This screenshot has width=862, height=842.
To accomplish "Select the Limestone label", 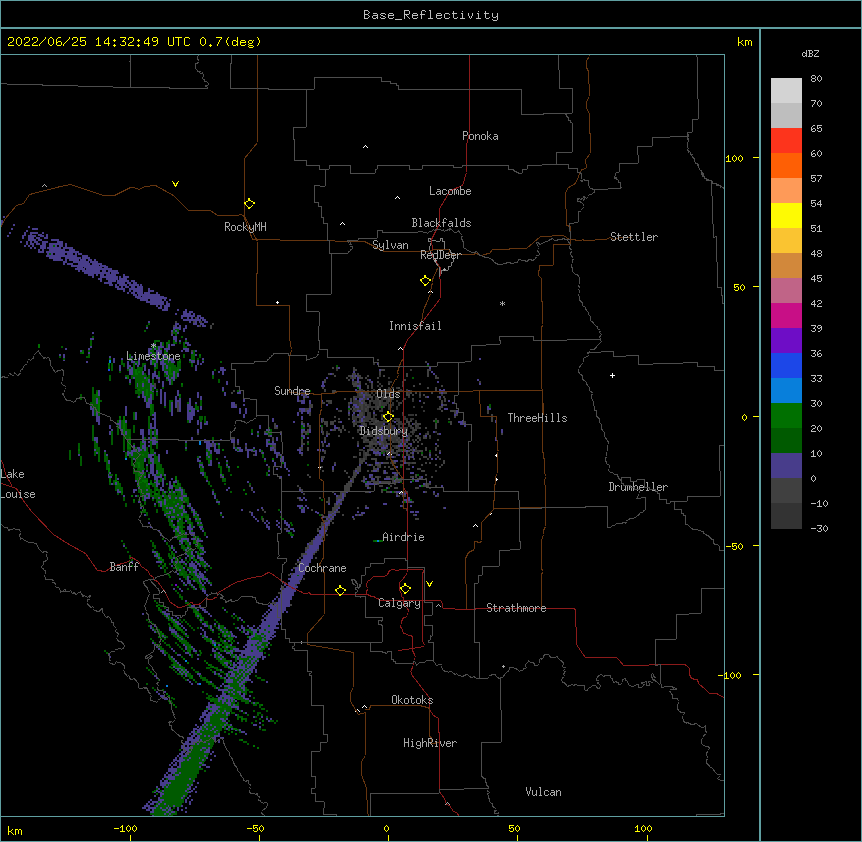I will (153, 356).
